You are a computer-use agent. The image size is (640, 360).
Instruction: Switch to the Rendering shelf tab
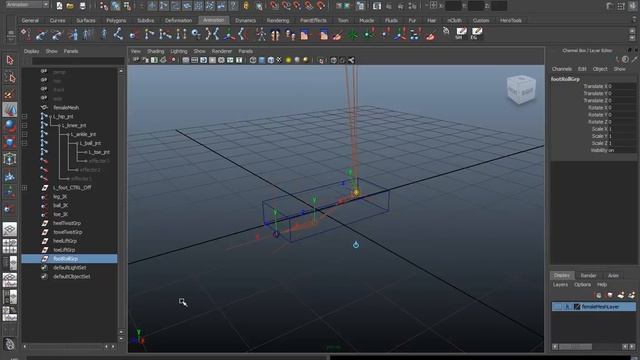(x=278, y=20)
